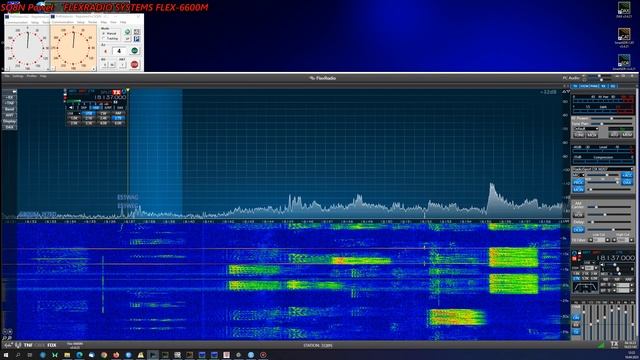
Task: Open the Band selector in panadapter sidebar
Action: [x=9, y=109]
